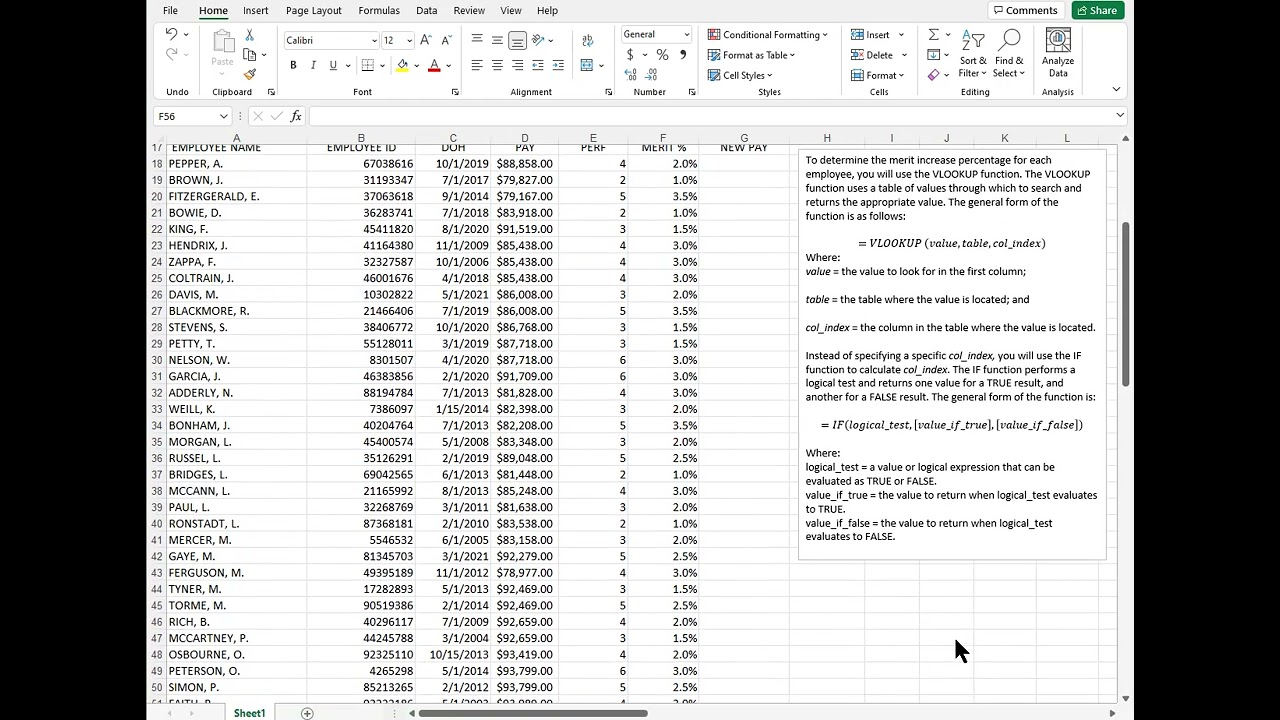This screenshot has height=720, width=1280.
Task: Click the Merge & Center icon
Action: [587, 65]
